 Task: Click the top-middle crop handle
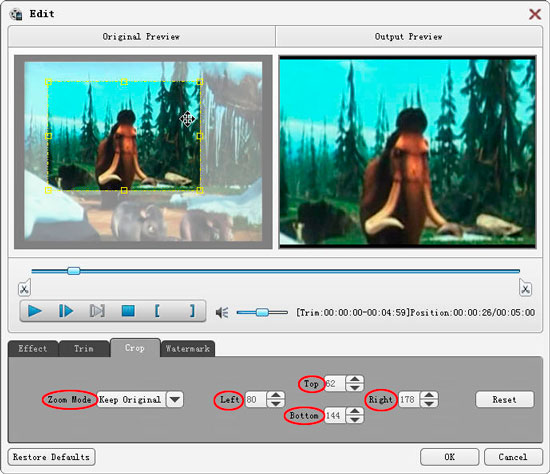(124, 82)
